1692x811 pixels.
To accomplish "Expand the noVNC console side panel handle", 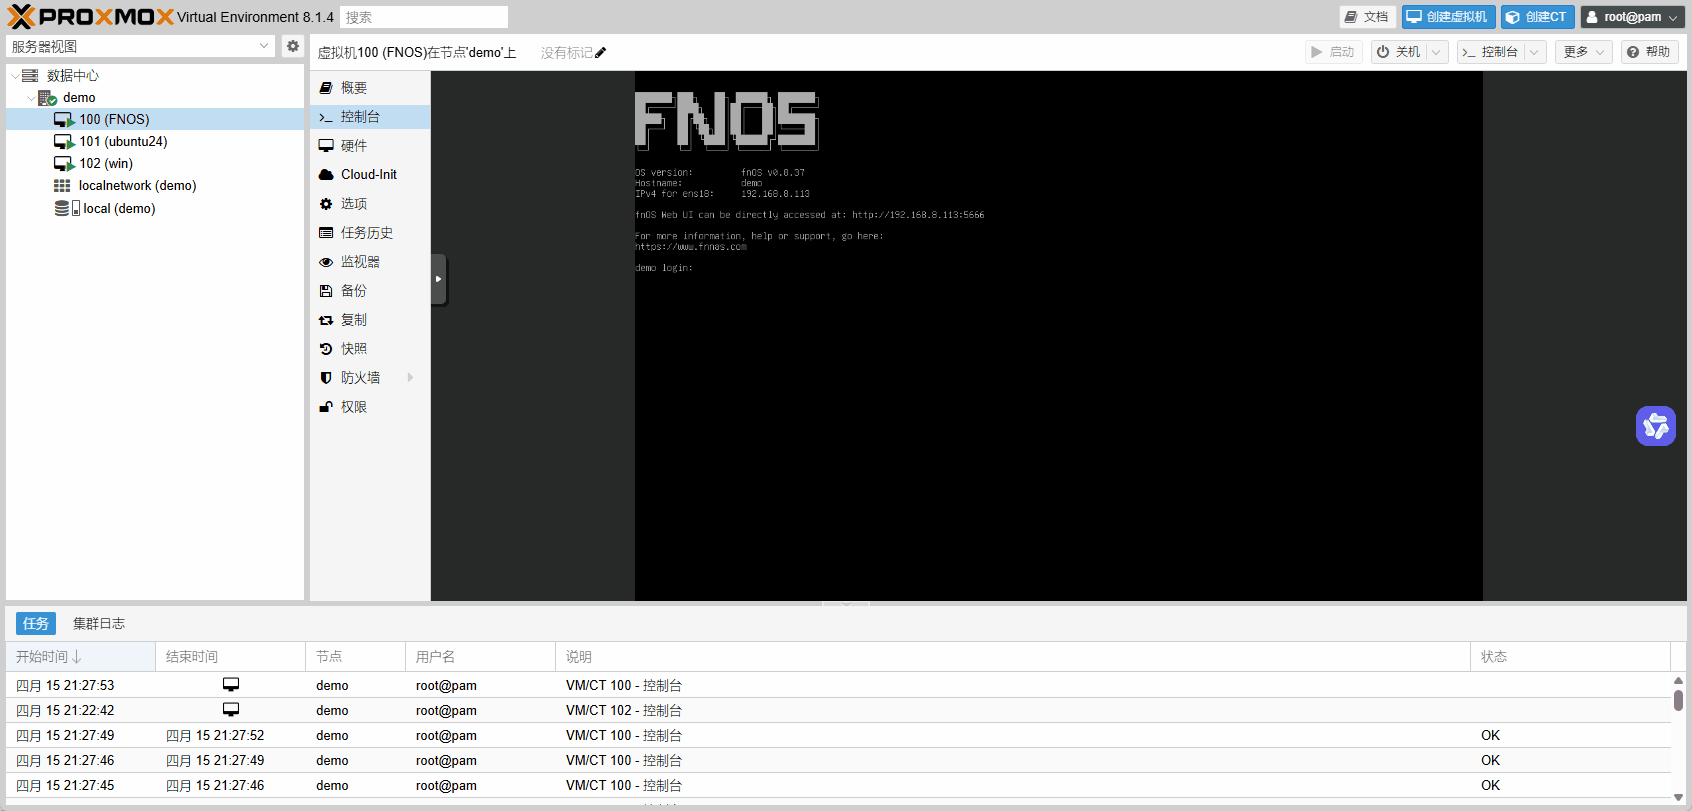I will (439, 279).
